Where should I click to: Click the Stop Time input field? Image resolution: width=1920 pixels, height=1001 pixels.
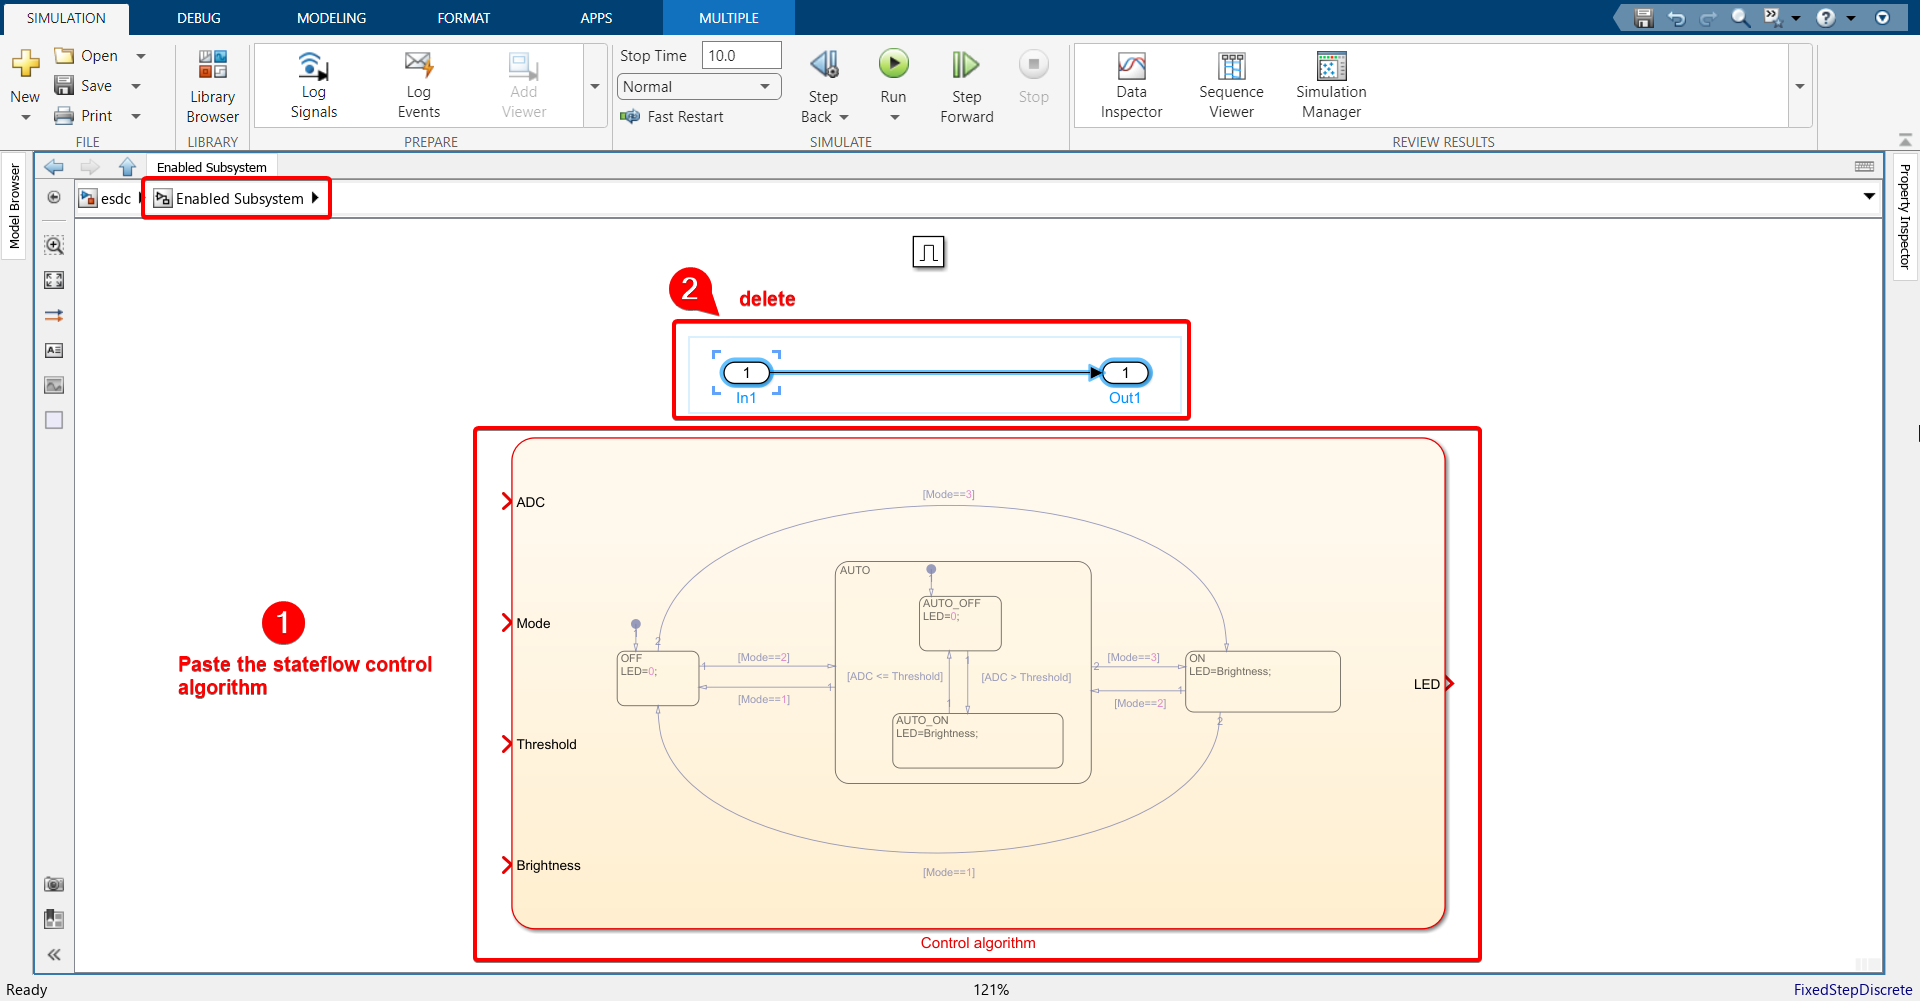click(741, 56)
